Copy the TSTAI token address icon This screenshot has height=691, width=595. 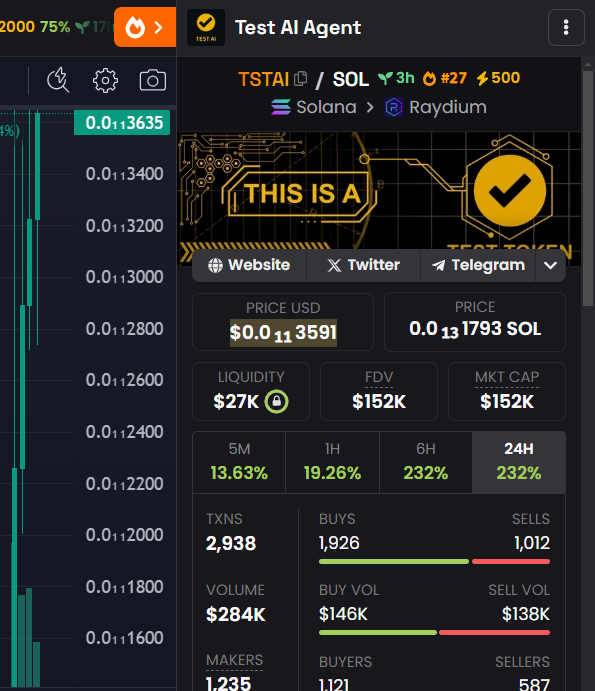(x=300, y=78)
